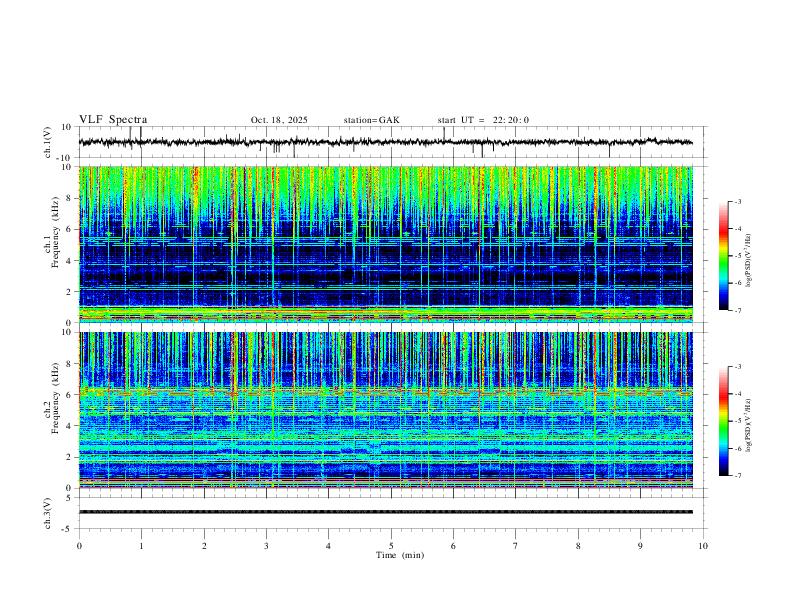Click the time axis tick label '10'
The image size is (792, 612).
(x=703, y=546)
